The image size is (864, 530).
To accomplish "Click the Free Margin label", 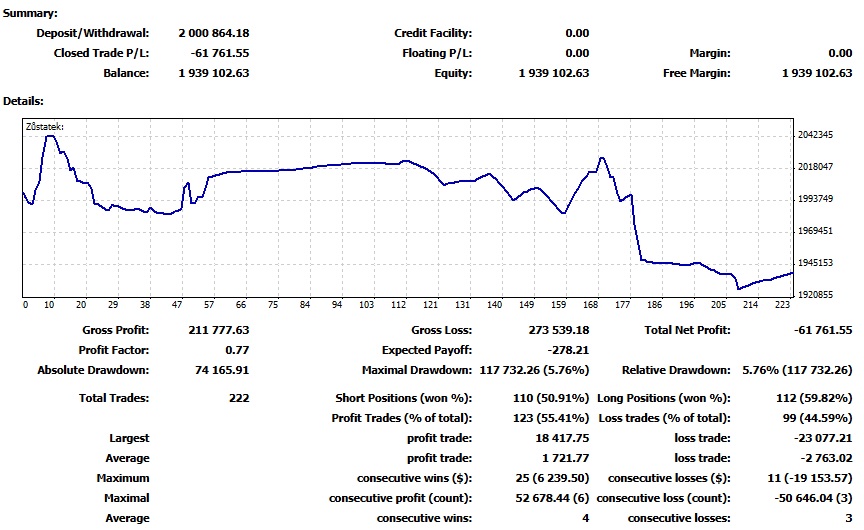I will tap(697, 73).
